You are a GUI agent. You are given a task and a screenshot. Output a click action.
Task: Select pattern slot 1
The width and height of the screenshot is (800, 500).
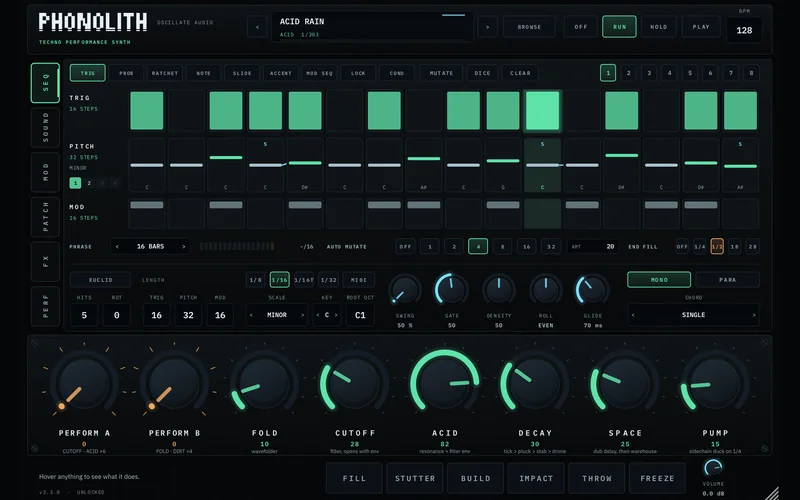(608, 73)
